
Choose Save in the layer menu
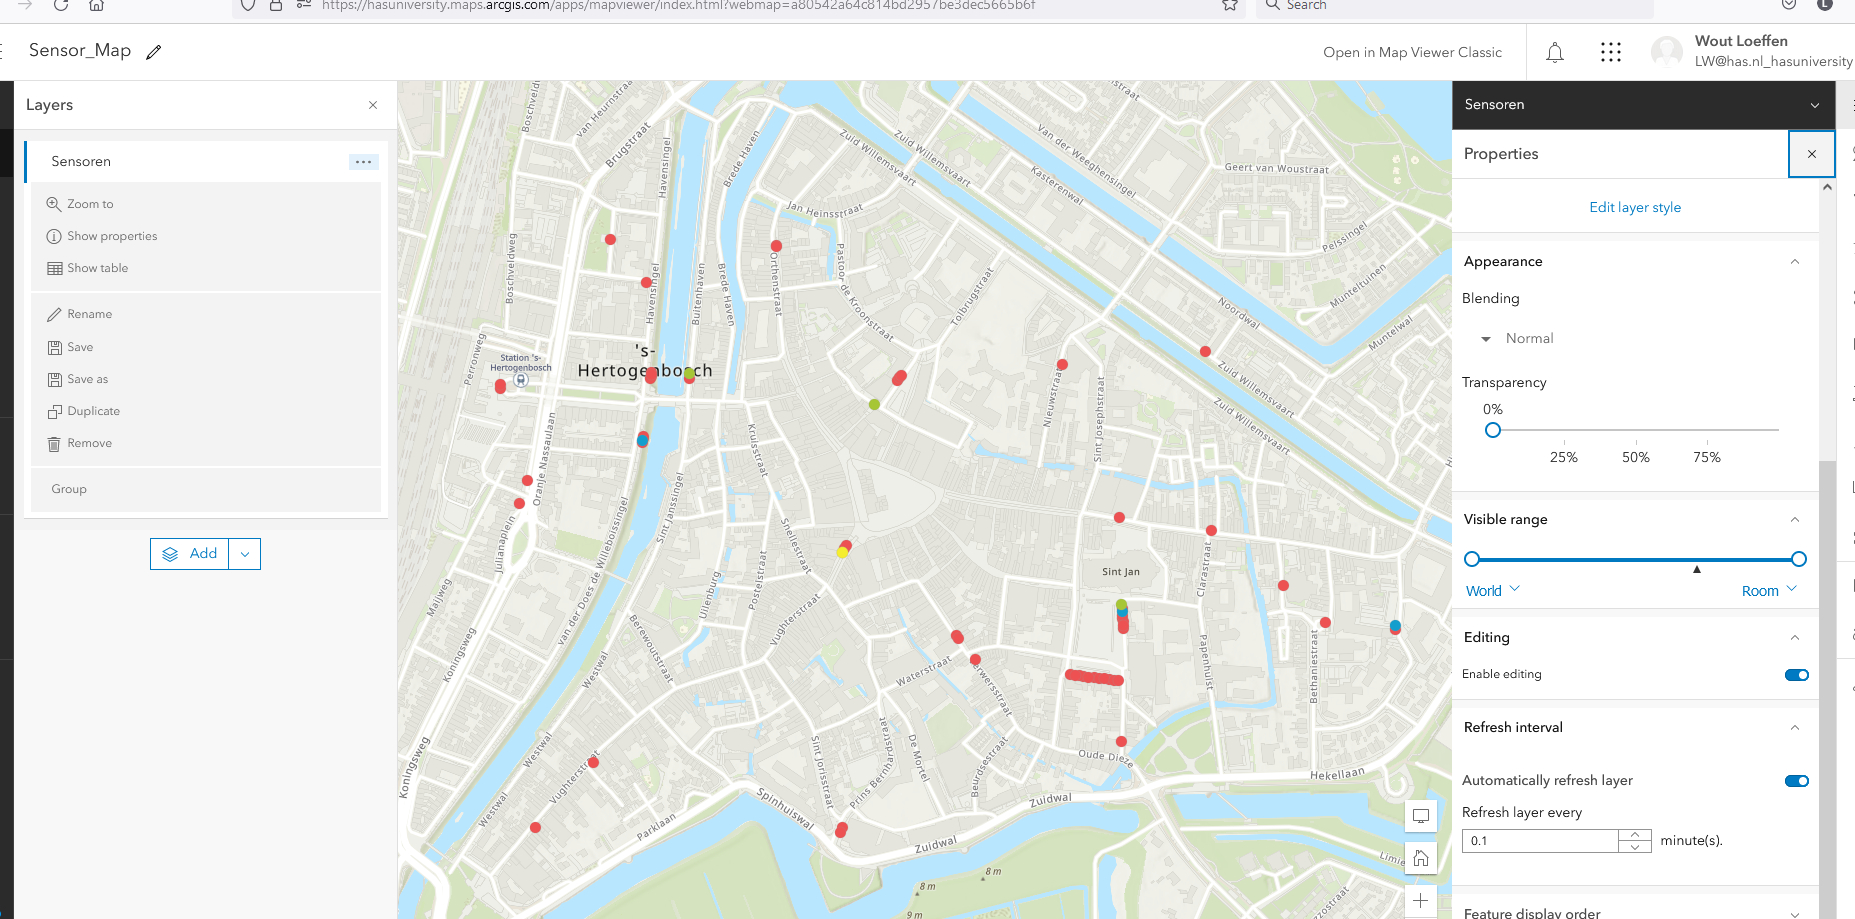pos(70,347)
